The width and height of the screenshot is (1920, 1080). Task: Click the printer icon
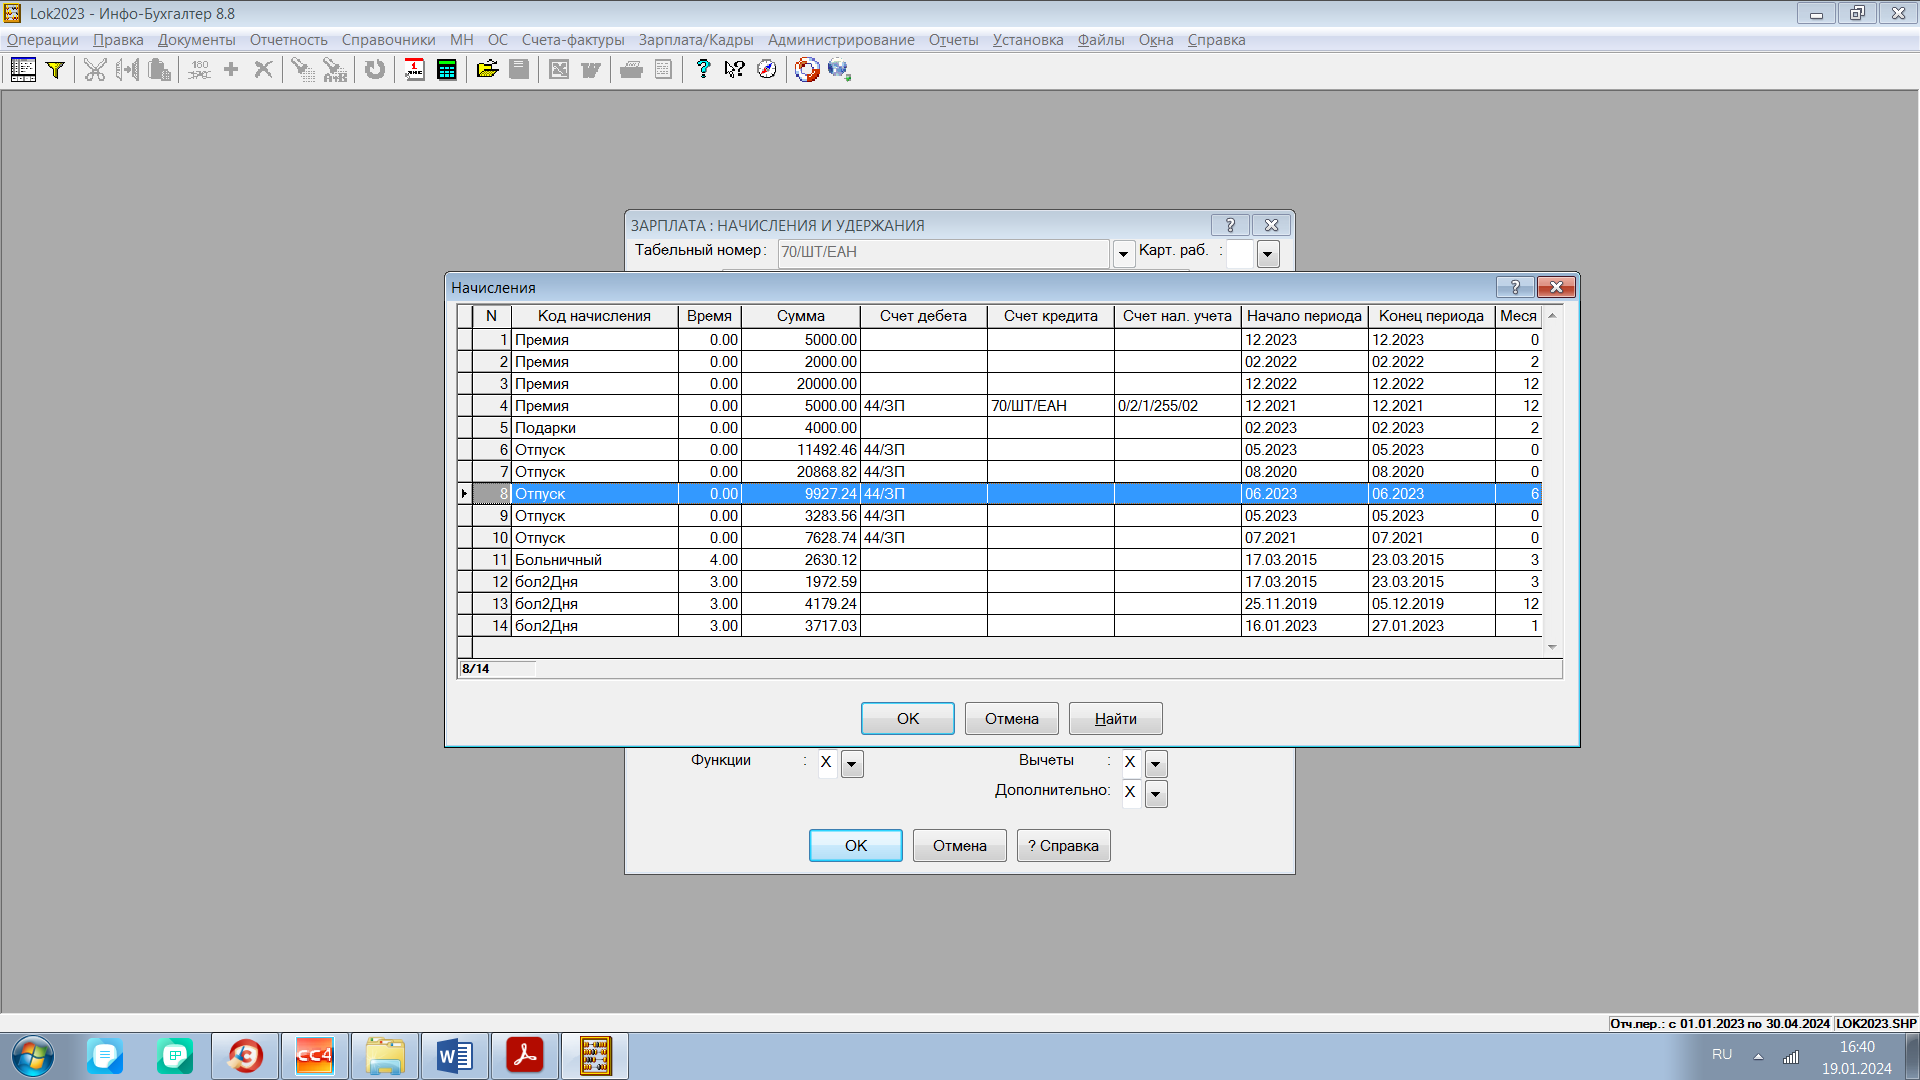click(x=631, y=70)
